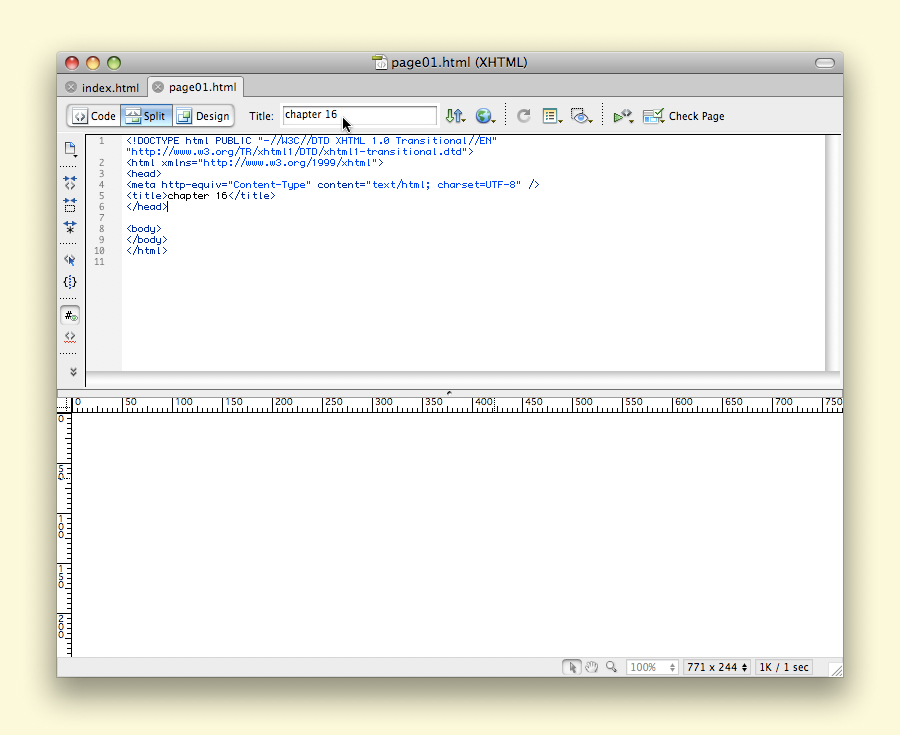Image resolution: width=900 pixels, height=735 pixels.
Task: Click the Refresh Design View icon
Action: pyautogui.click(x=523, y=116)
